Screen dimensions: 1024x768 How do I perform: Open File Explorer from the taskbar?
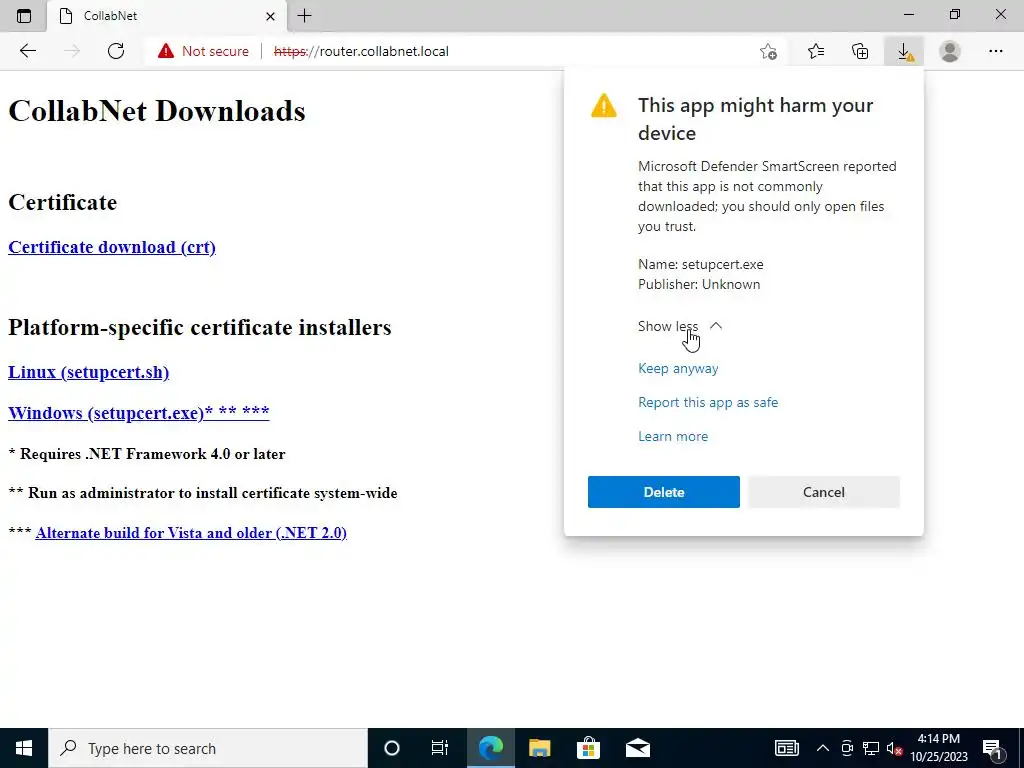tap(539, 748)
